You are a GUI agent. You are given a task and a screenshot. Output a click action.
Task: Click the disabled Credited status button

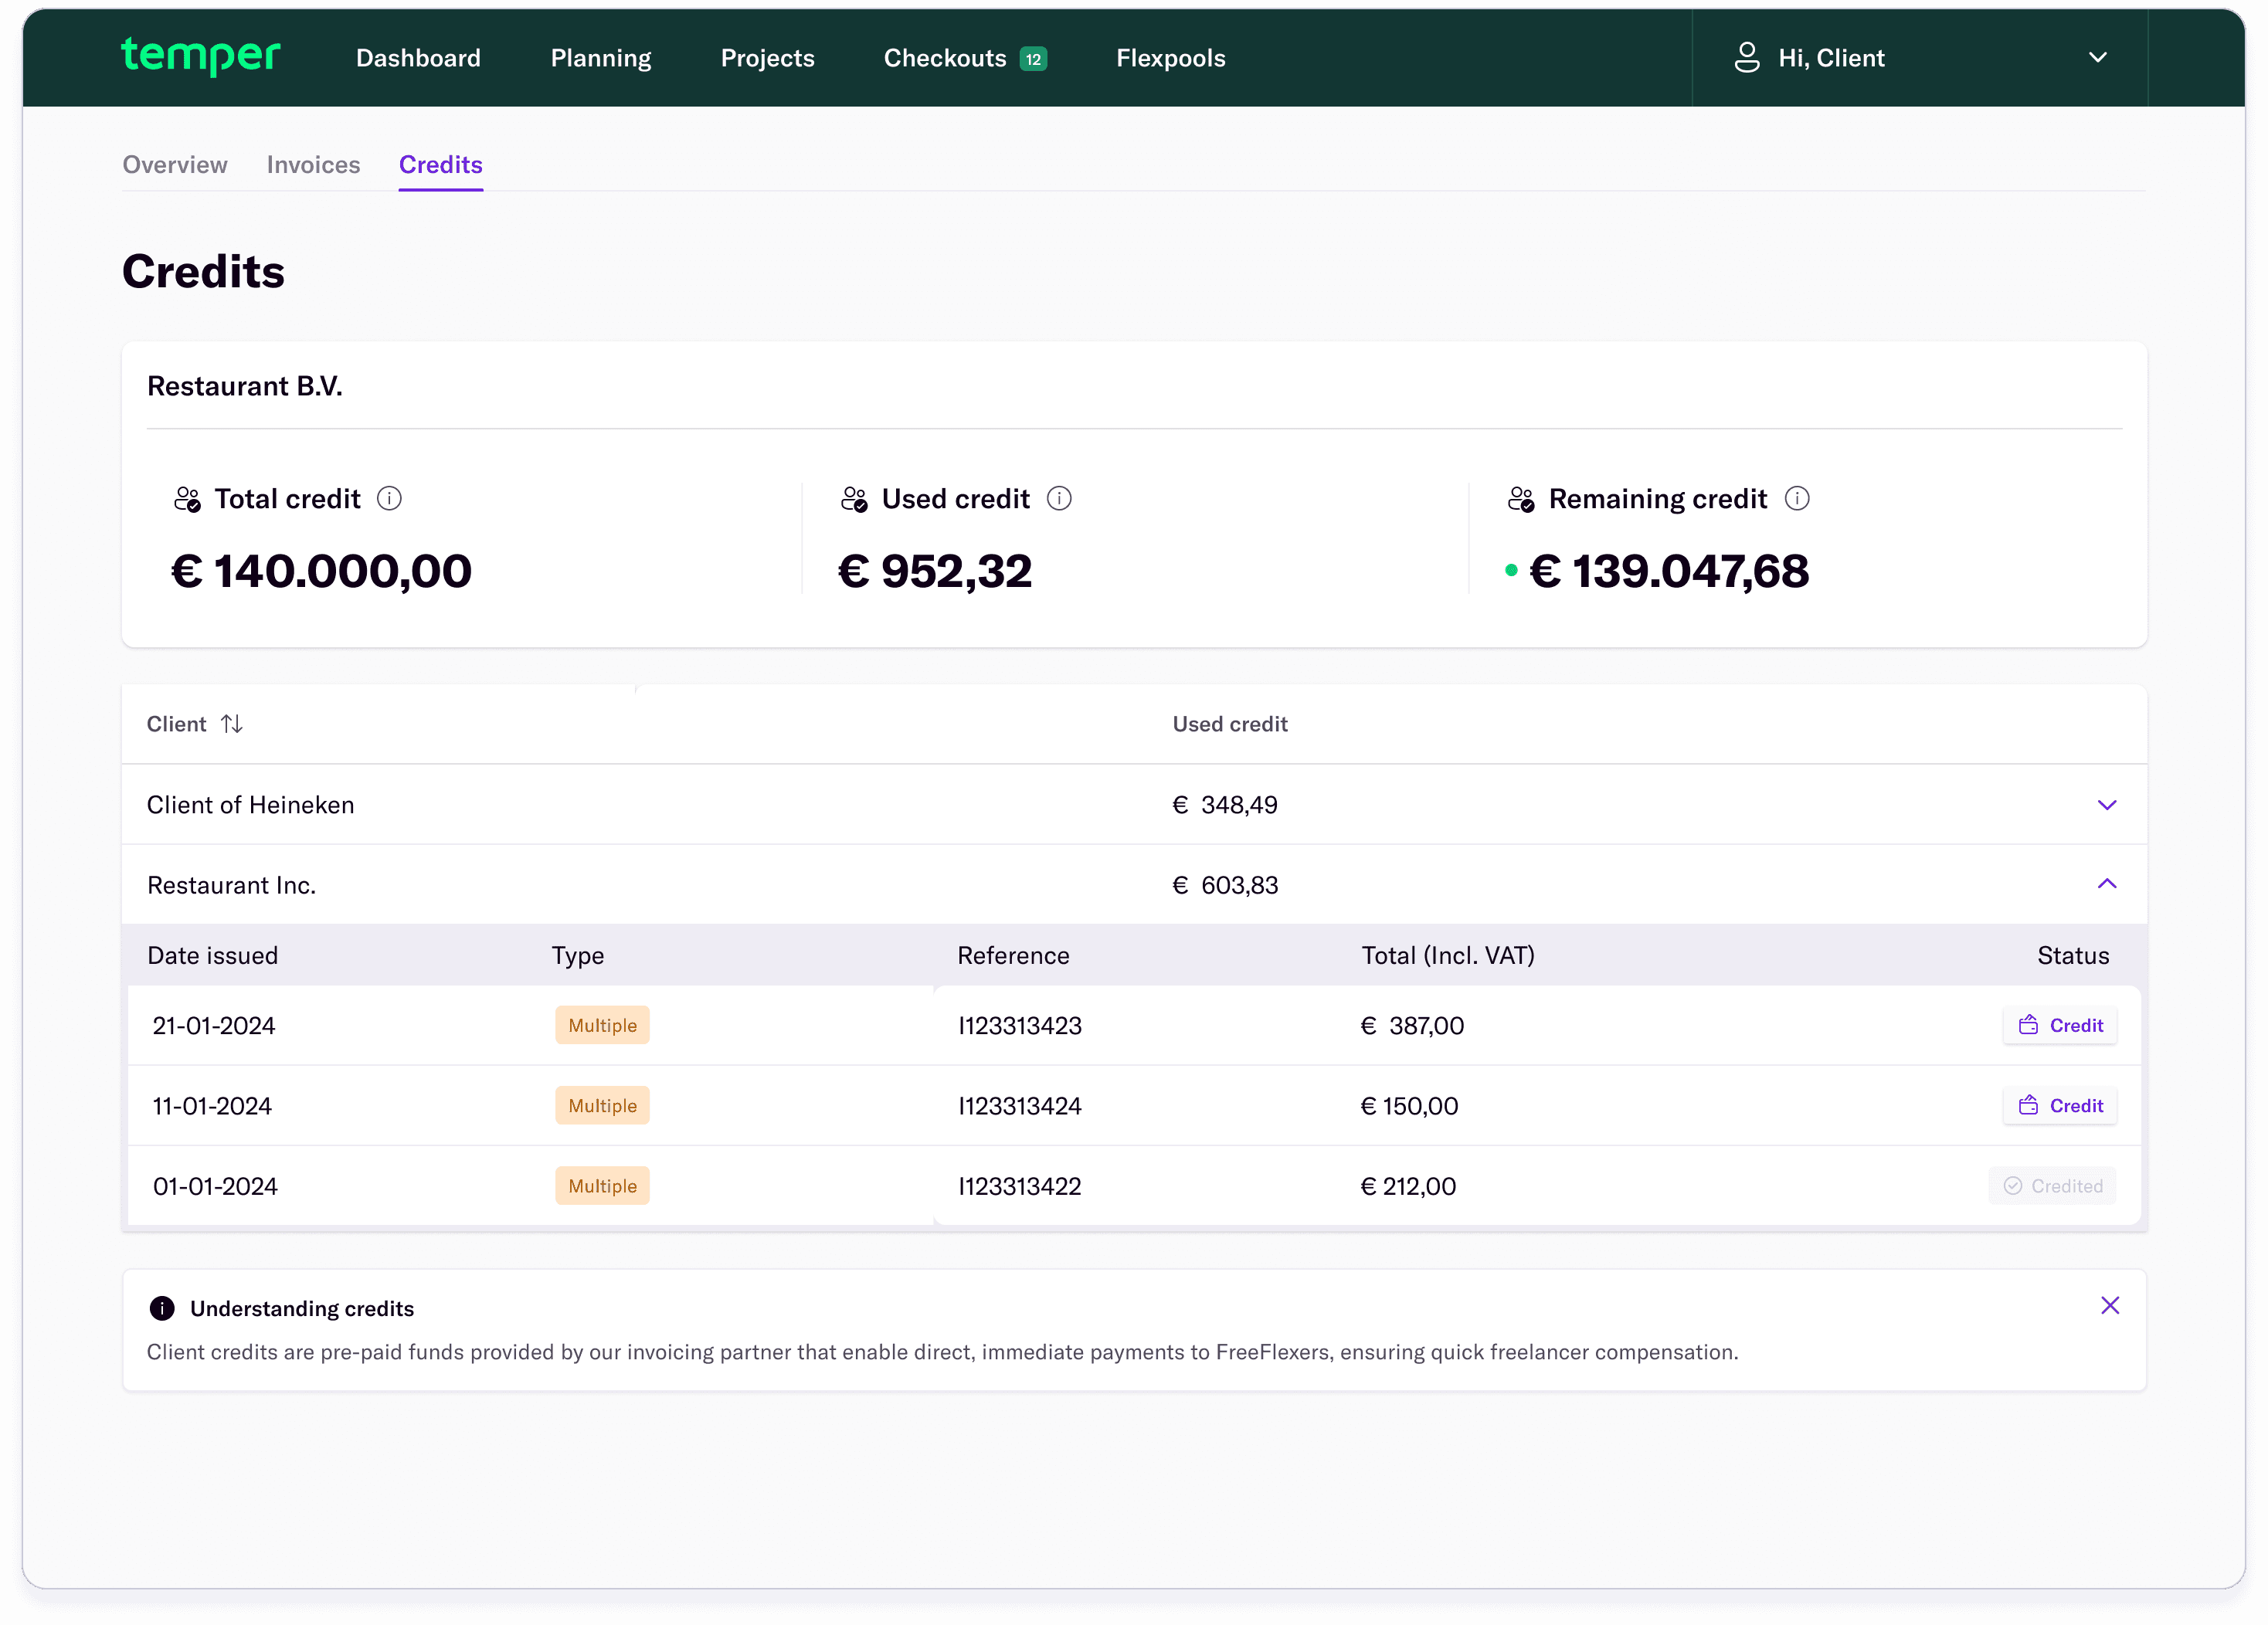[x=2052, y=1186]
